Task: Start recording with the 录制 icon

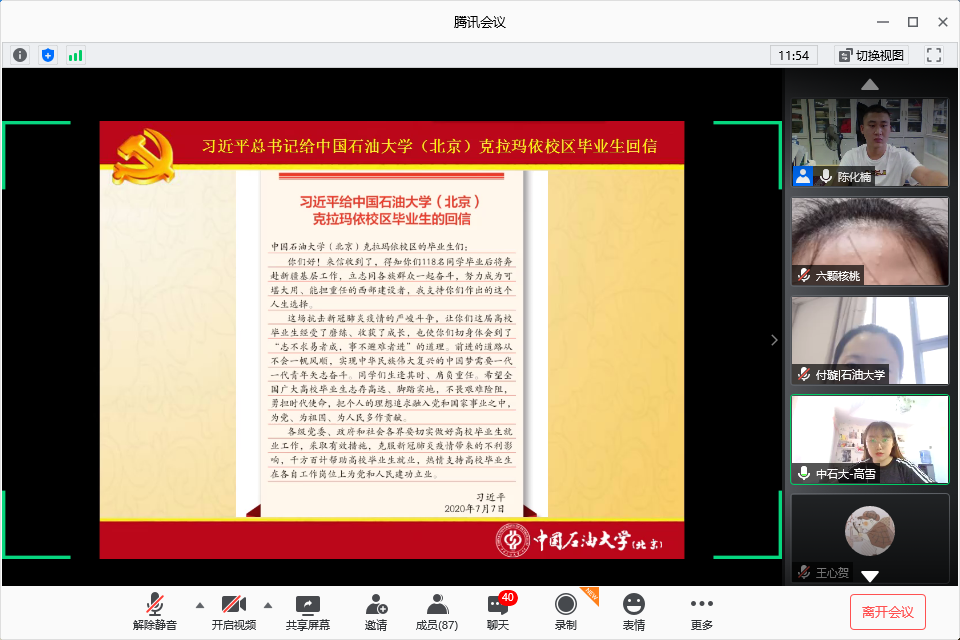Action: (565, 611)
